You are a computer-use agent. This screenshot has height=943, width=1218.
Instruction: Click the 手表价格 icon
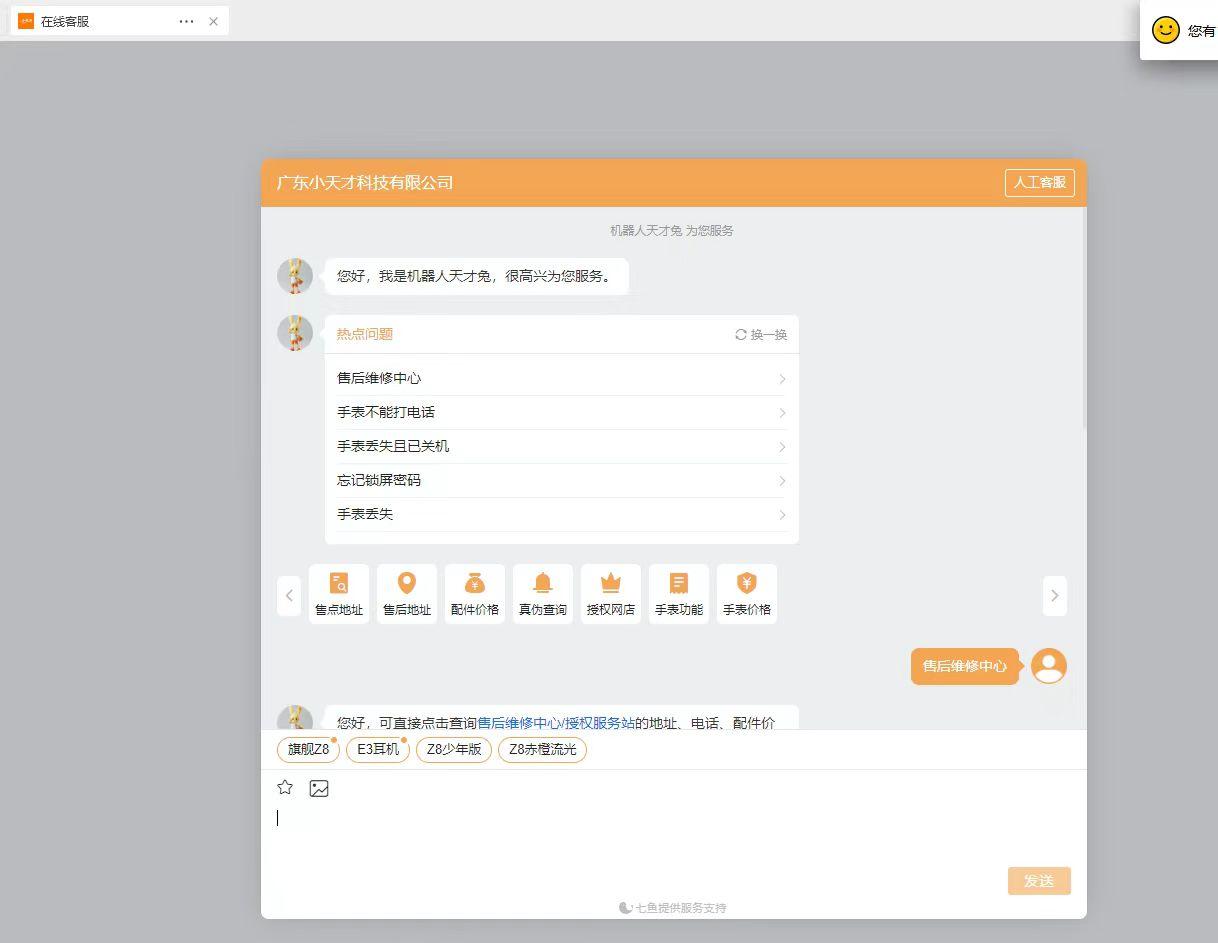[x=747, y=593]
